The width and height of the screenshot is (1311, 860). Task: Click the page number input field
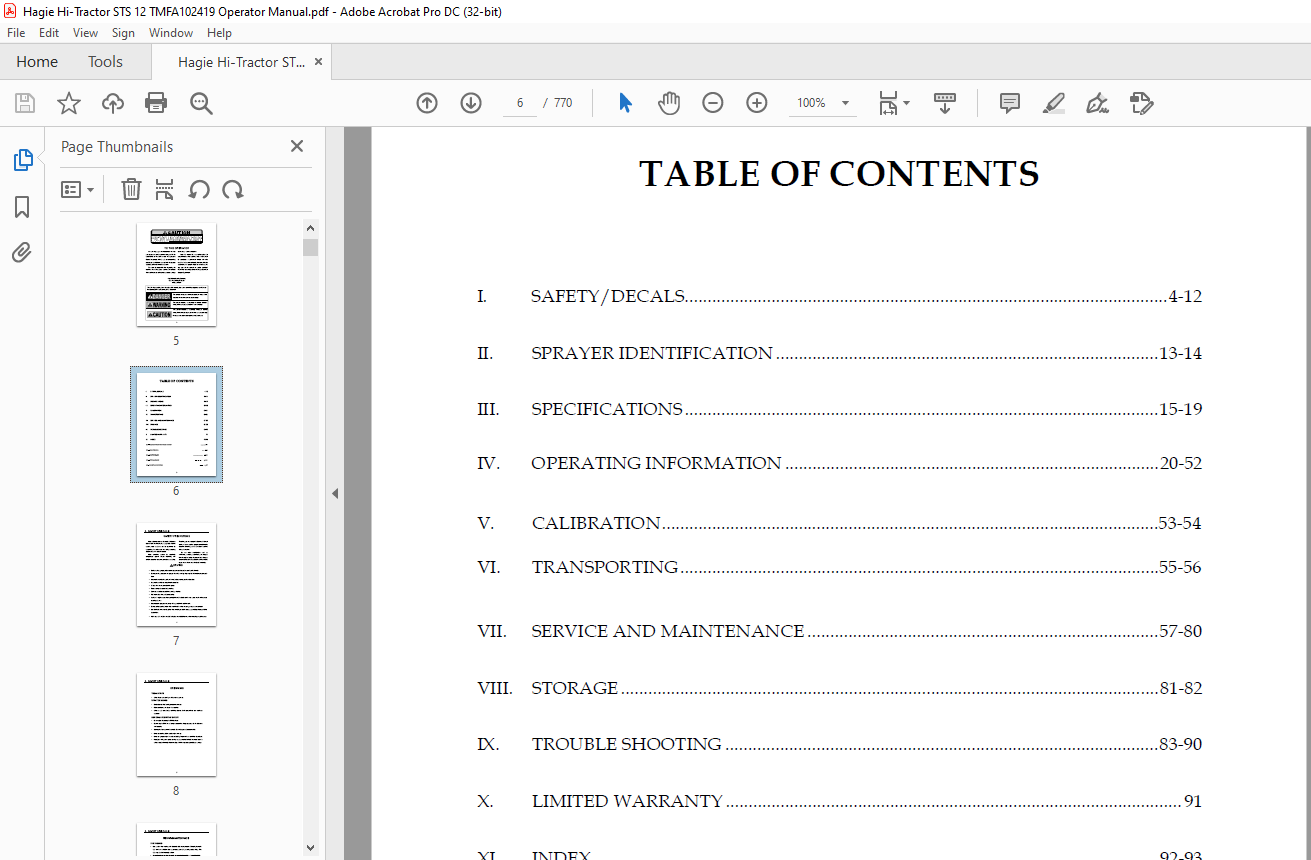[520, 103]
